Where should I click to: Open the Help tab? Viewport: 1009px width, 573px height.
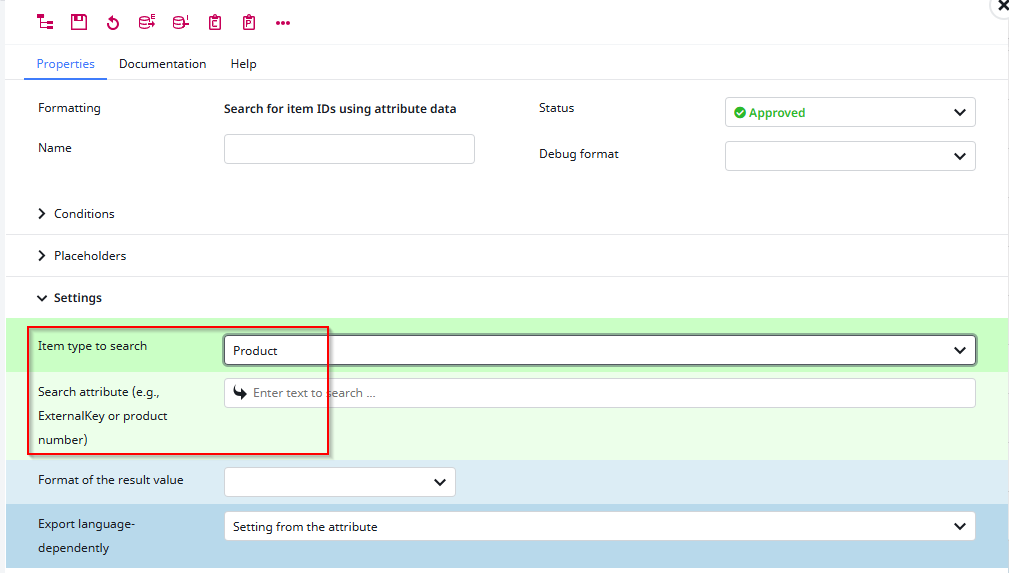(x=244, y=64)
